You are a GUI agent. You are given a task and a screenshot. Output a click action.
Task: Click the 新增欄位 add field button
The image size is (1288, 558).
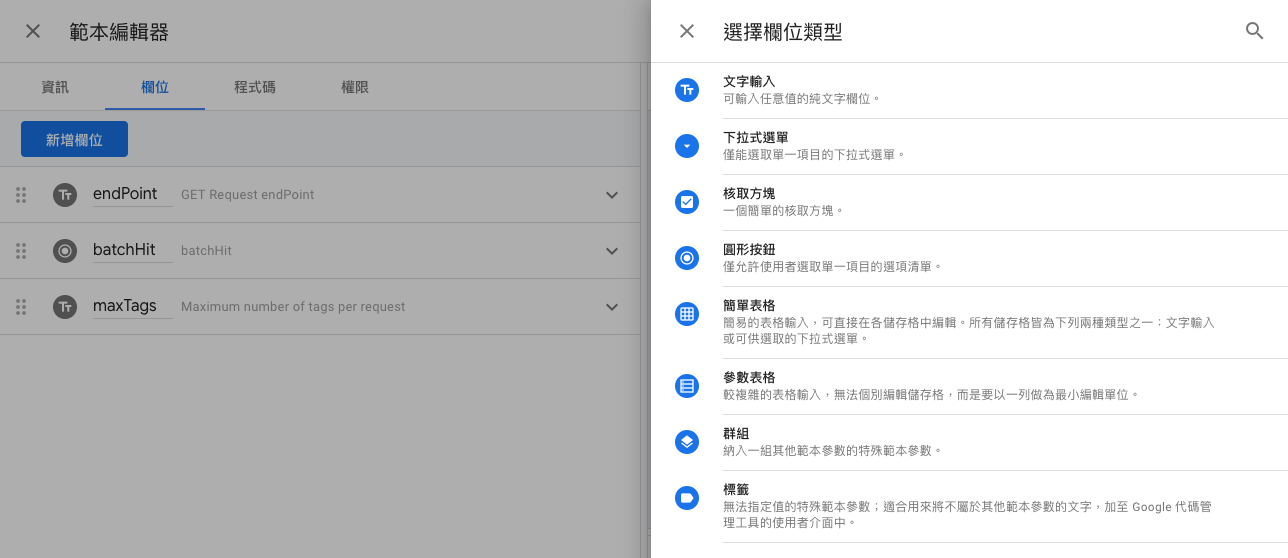(74, 140)
